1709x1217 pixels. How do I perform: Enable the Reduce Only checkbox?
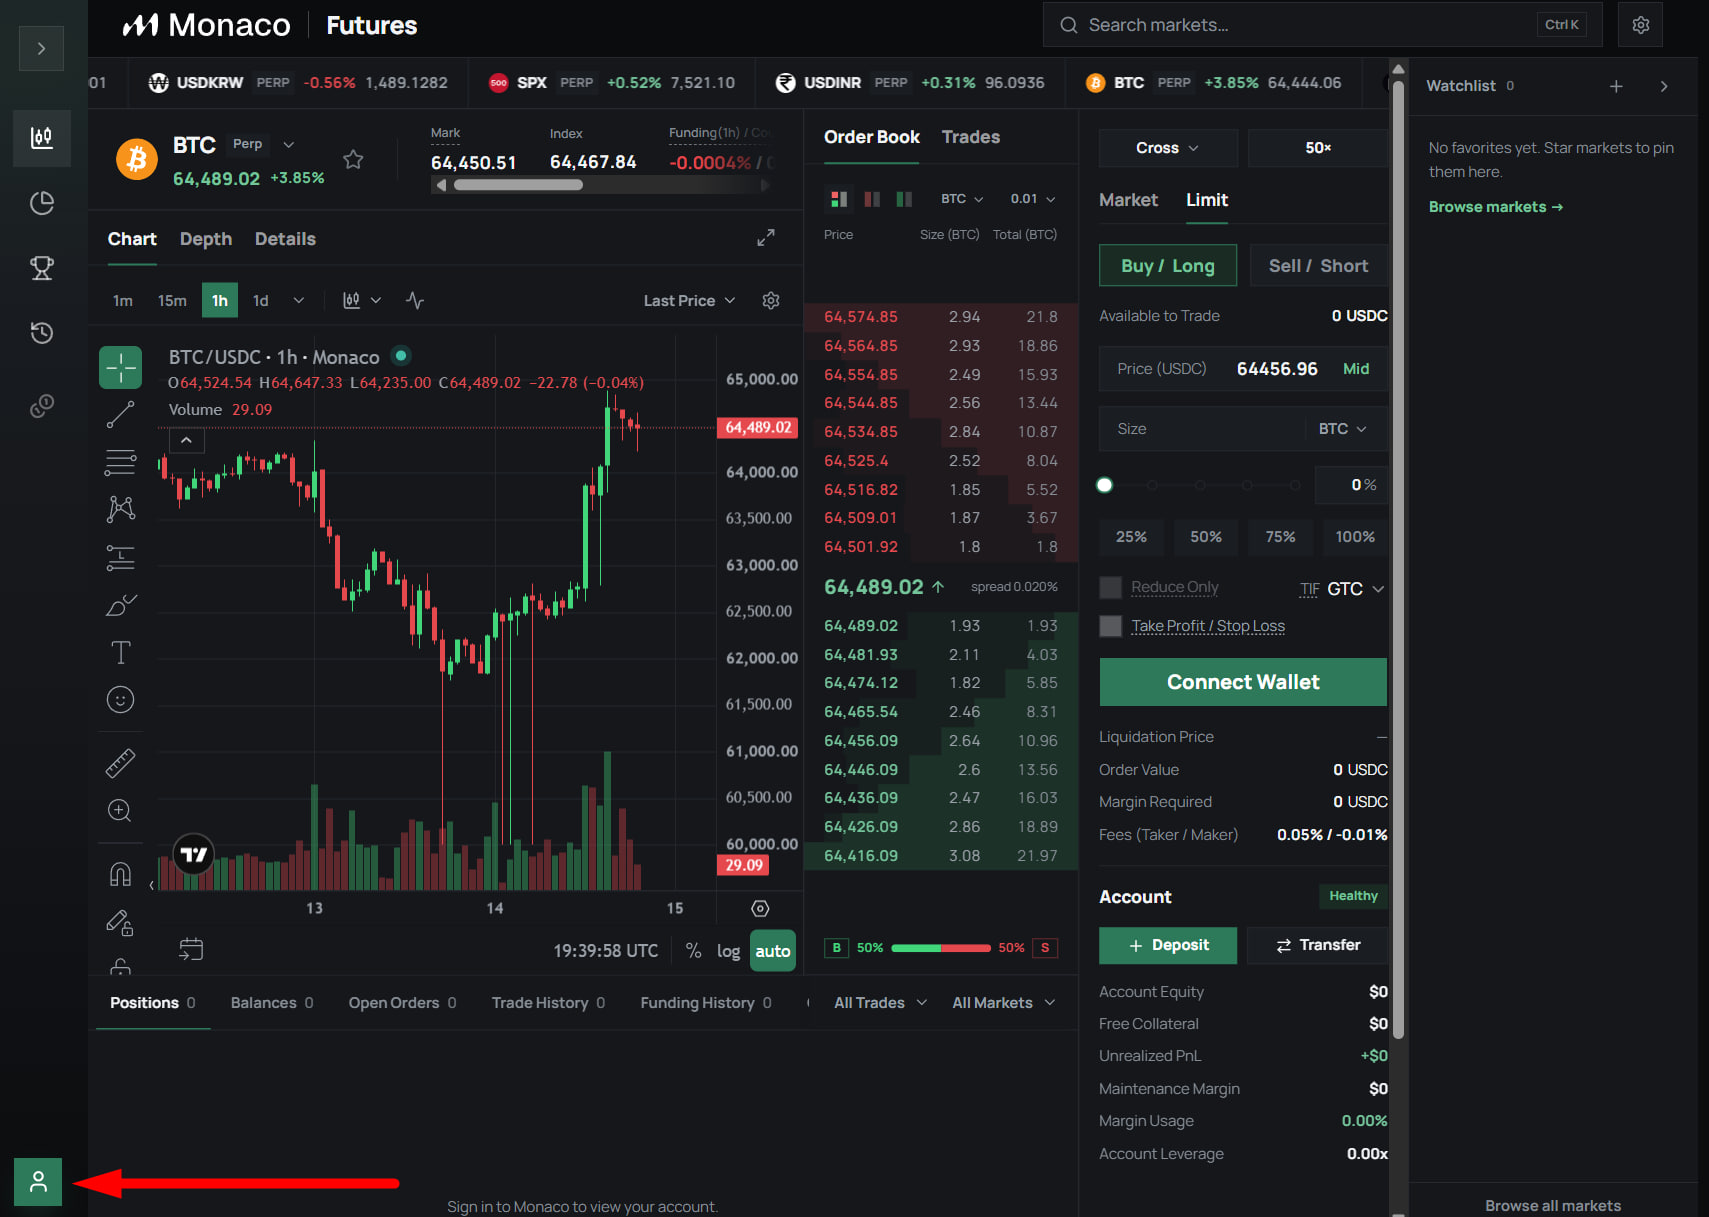(1110, 587)
